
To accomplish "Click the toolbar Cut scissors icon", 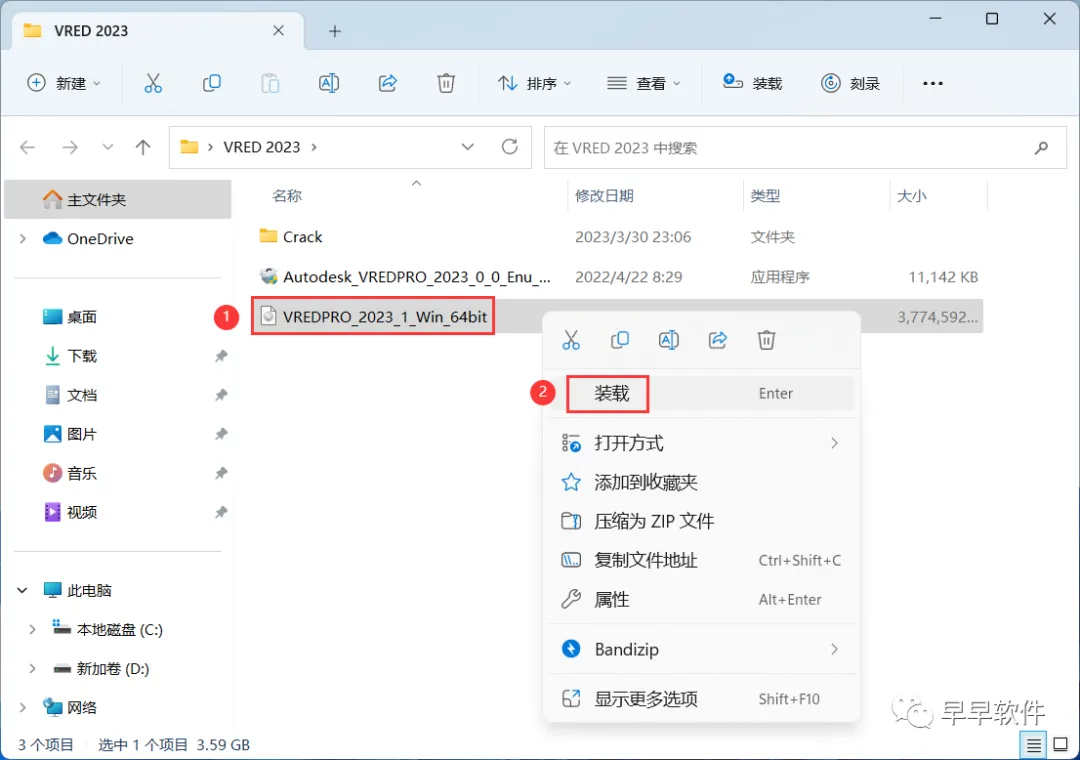I will tap(153, 83).
